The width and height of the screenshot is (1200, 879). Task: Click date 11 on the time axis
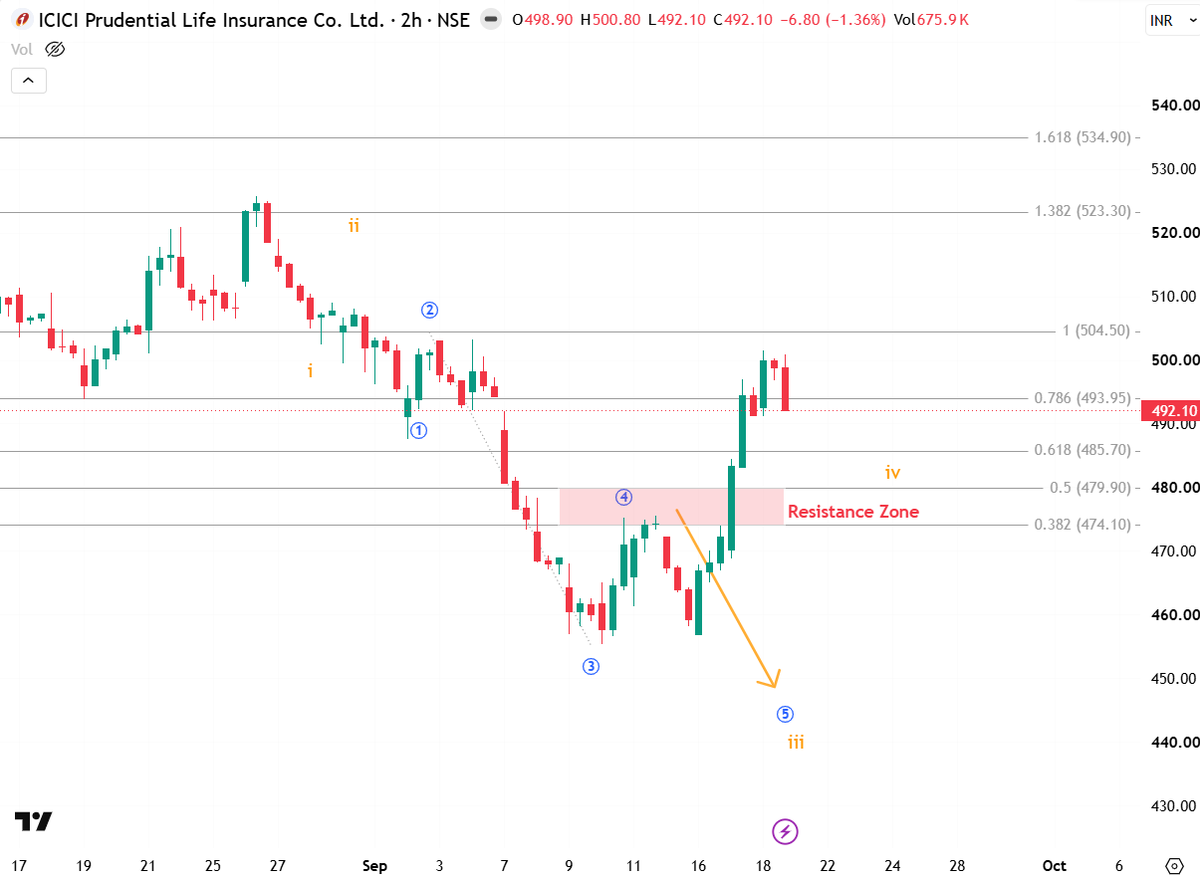(x=633, y=865)
